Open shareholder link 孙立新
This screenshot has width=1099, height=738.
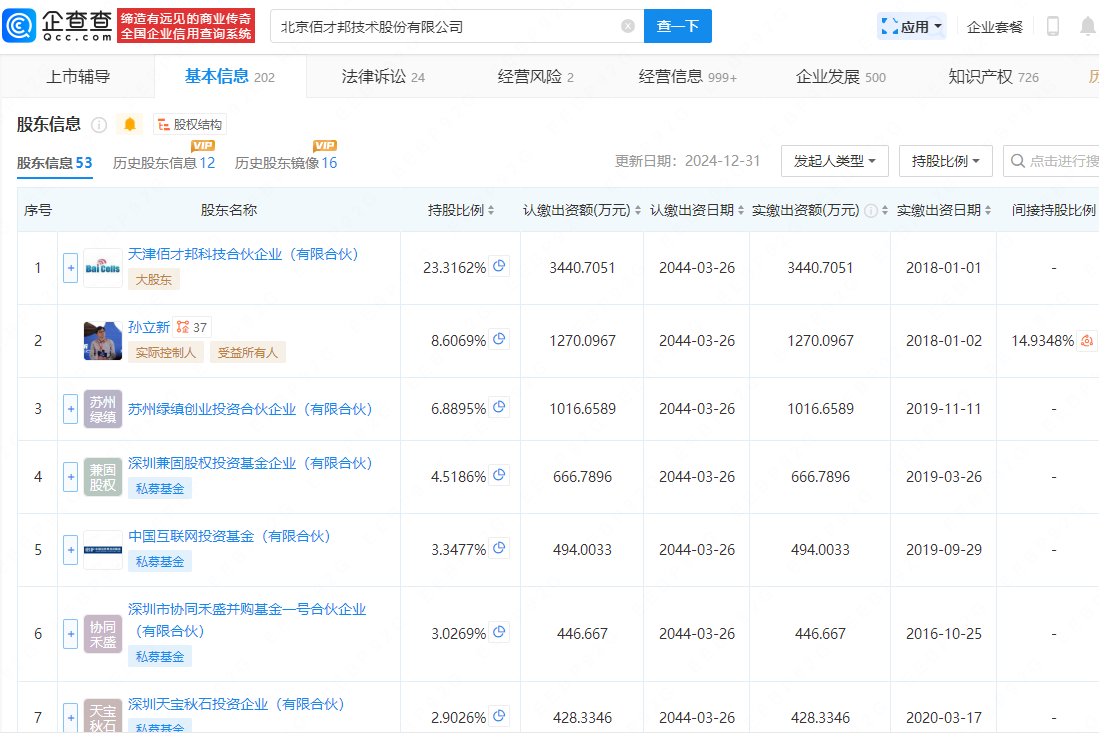(x=149, y=327)
